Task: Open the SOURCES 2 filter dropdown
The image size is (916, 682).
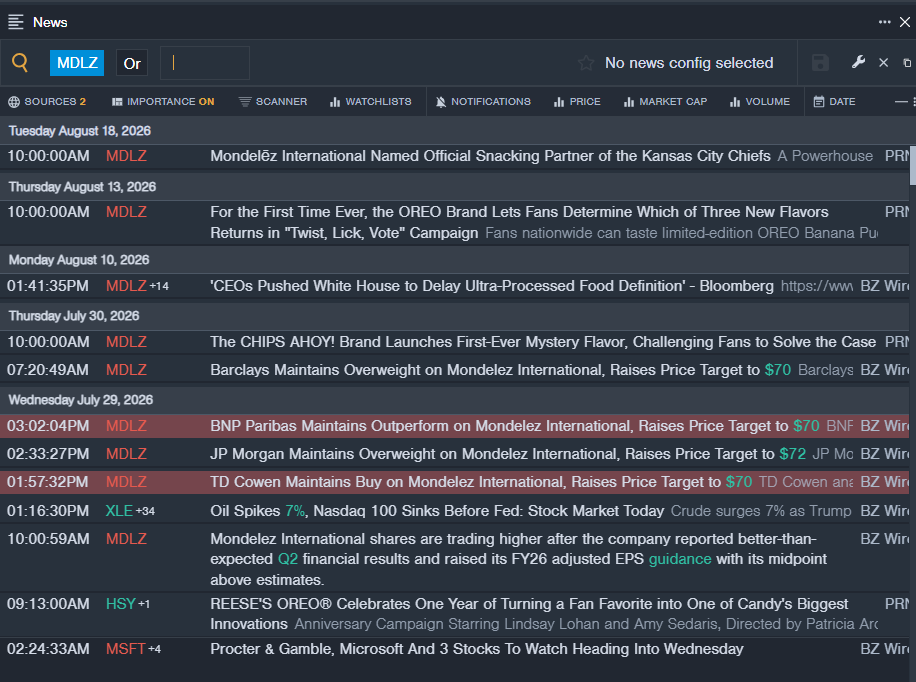Action: (47, 102)
